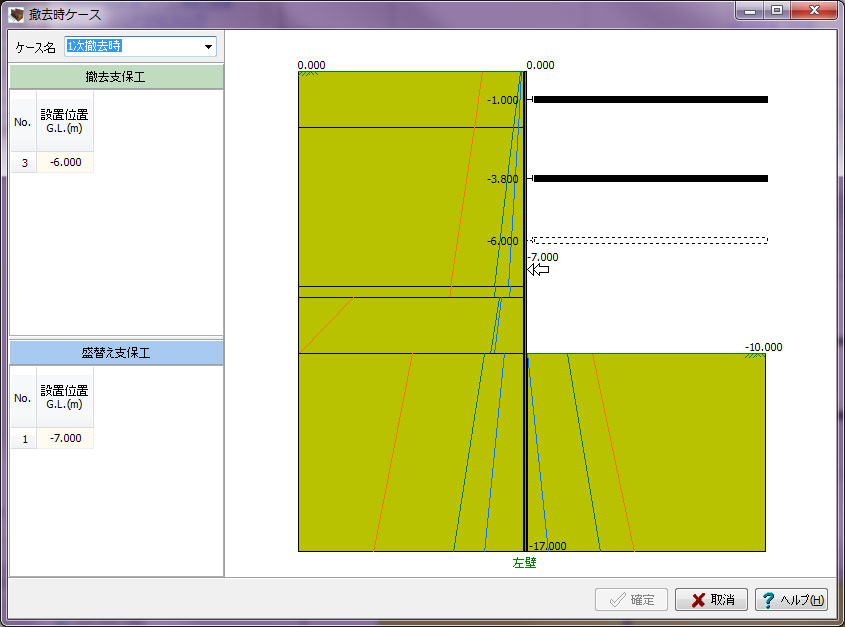This screenshot has width=845, height=627.
Task: Click row number 3 in 撤去支保工 table
Action: coord(24,162)
